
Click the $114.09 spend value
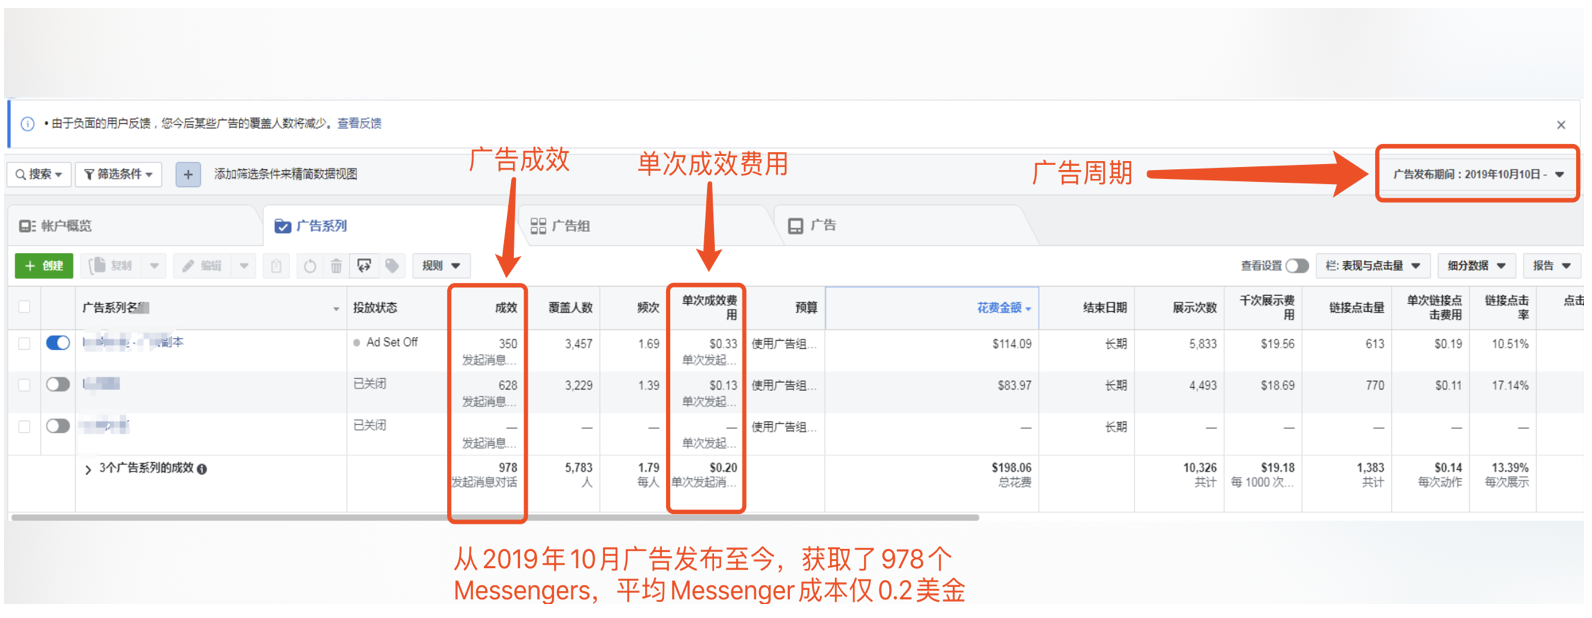[x=1012, y=344]
